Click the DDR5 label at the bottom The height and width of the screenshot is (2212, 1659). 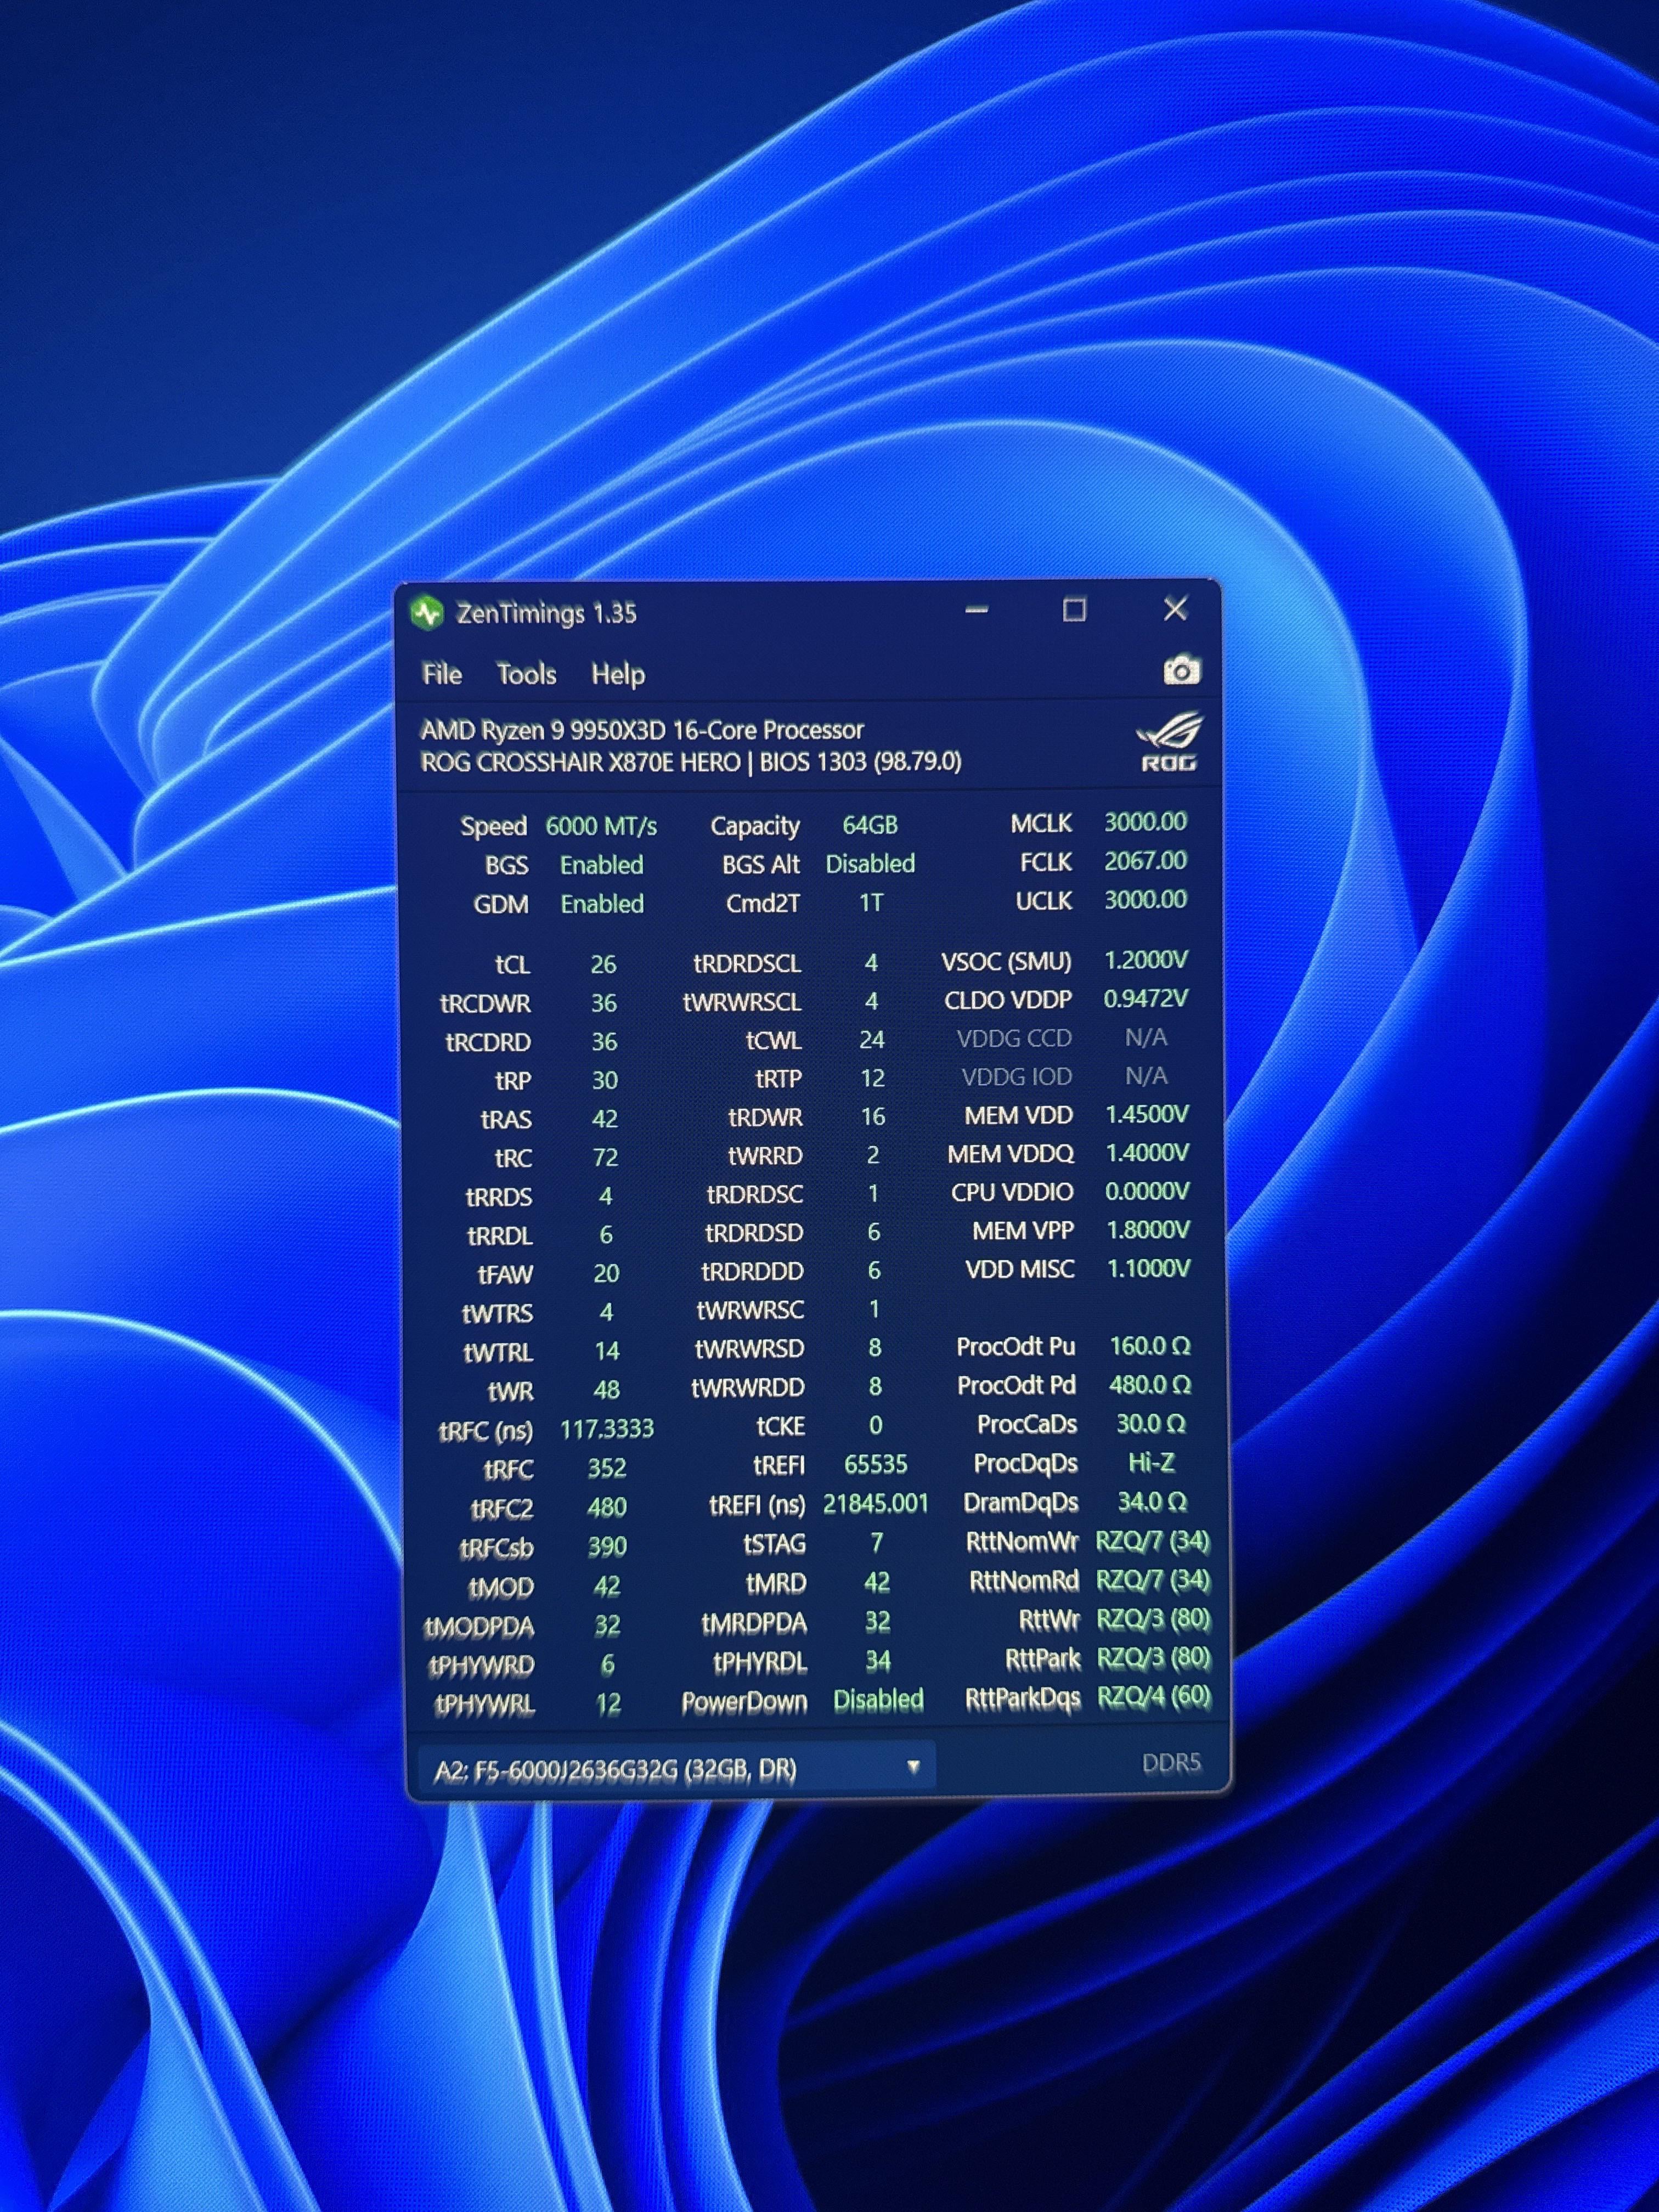[1171, 1763]
